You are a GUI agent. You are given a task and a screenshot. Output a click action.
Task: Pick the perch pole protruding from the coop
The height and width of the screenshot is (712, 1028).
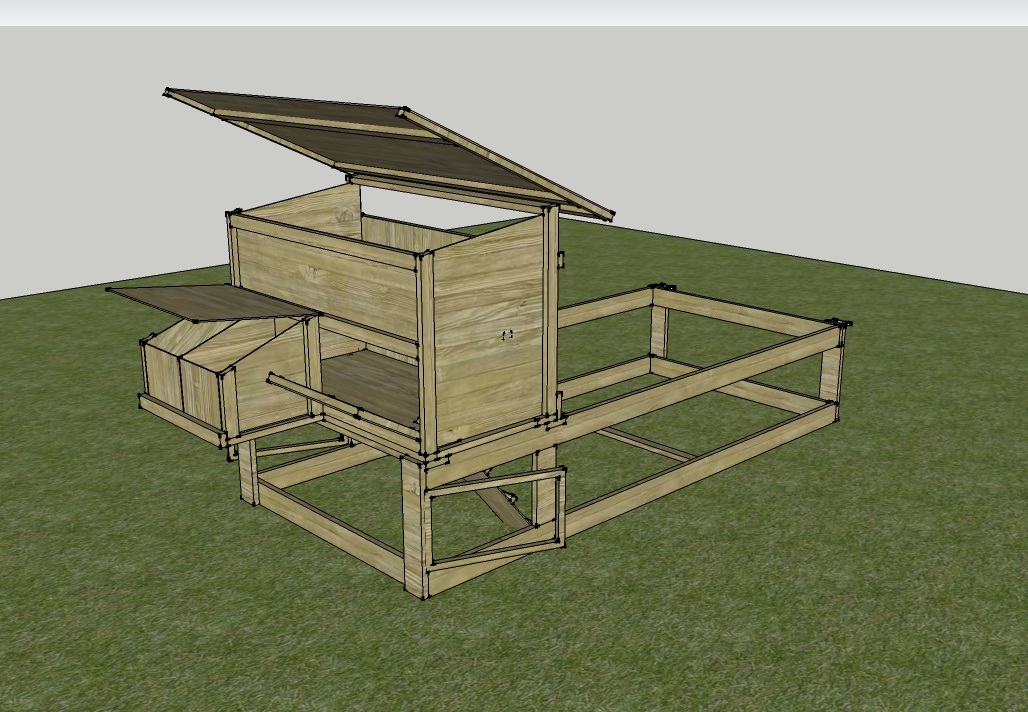(x=313, y=395)
